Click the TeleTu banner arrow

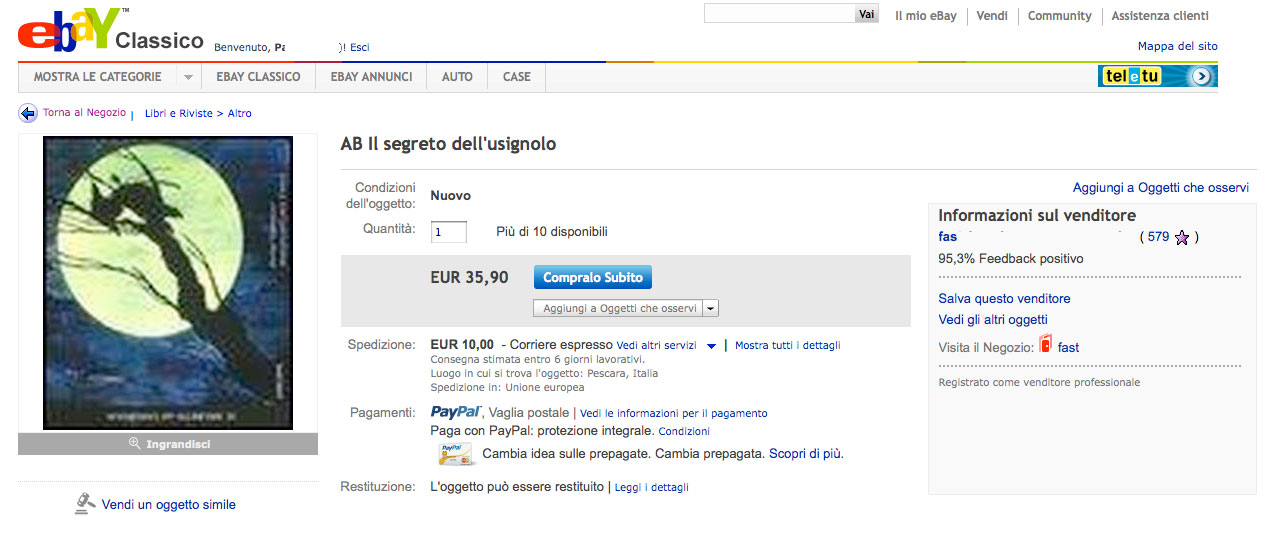(x=1201, y=76)
